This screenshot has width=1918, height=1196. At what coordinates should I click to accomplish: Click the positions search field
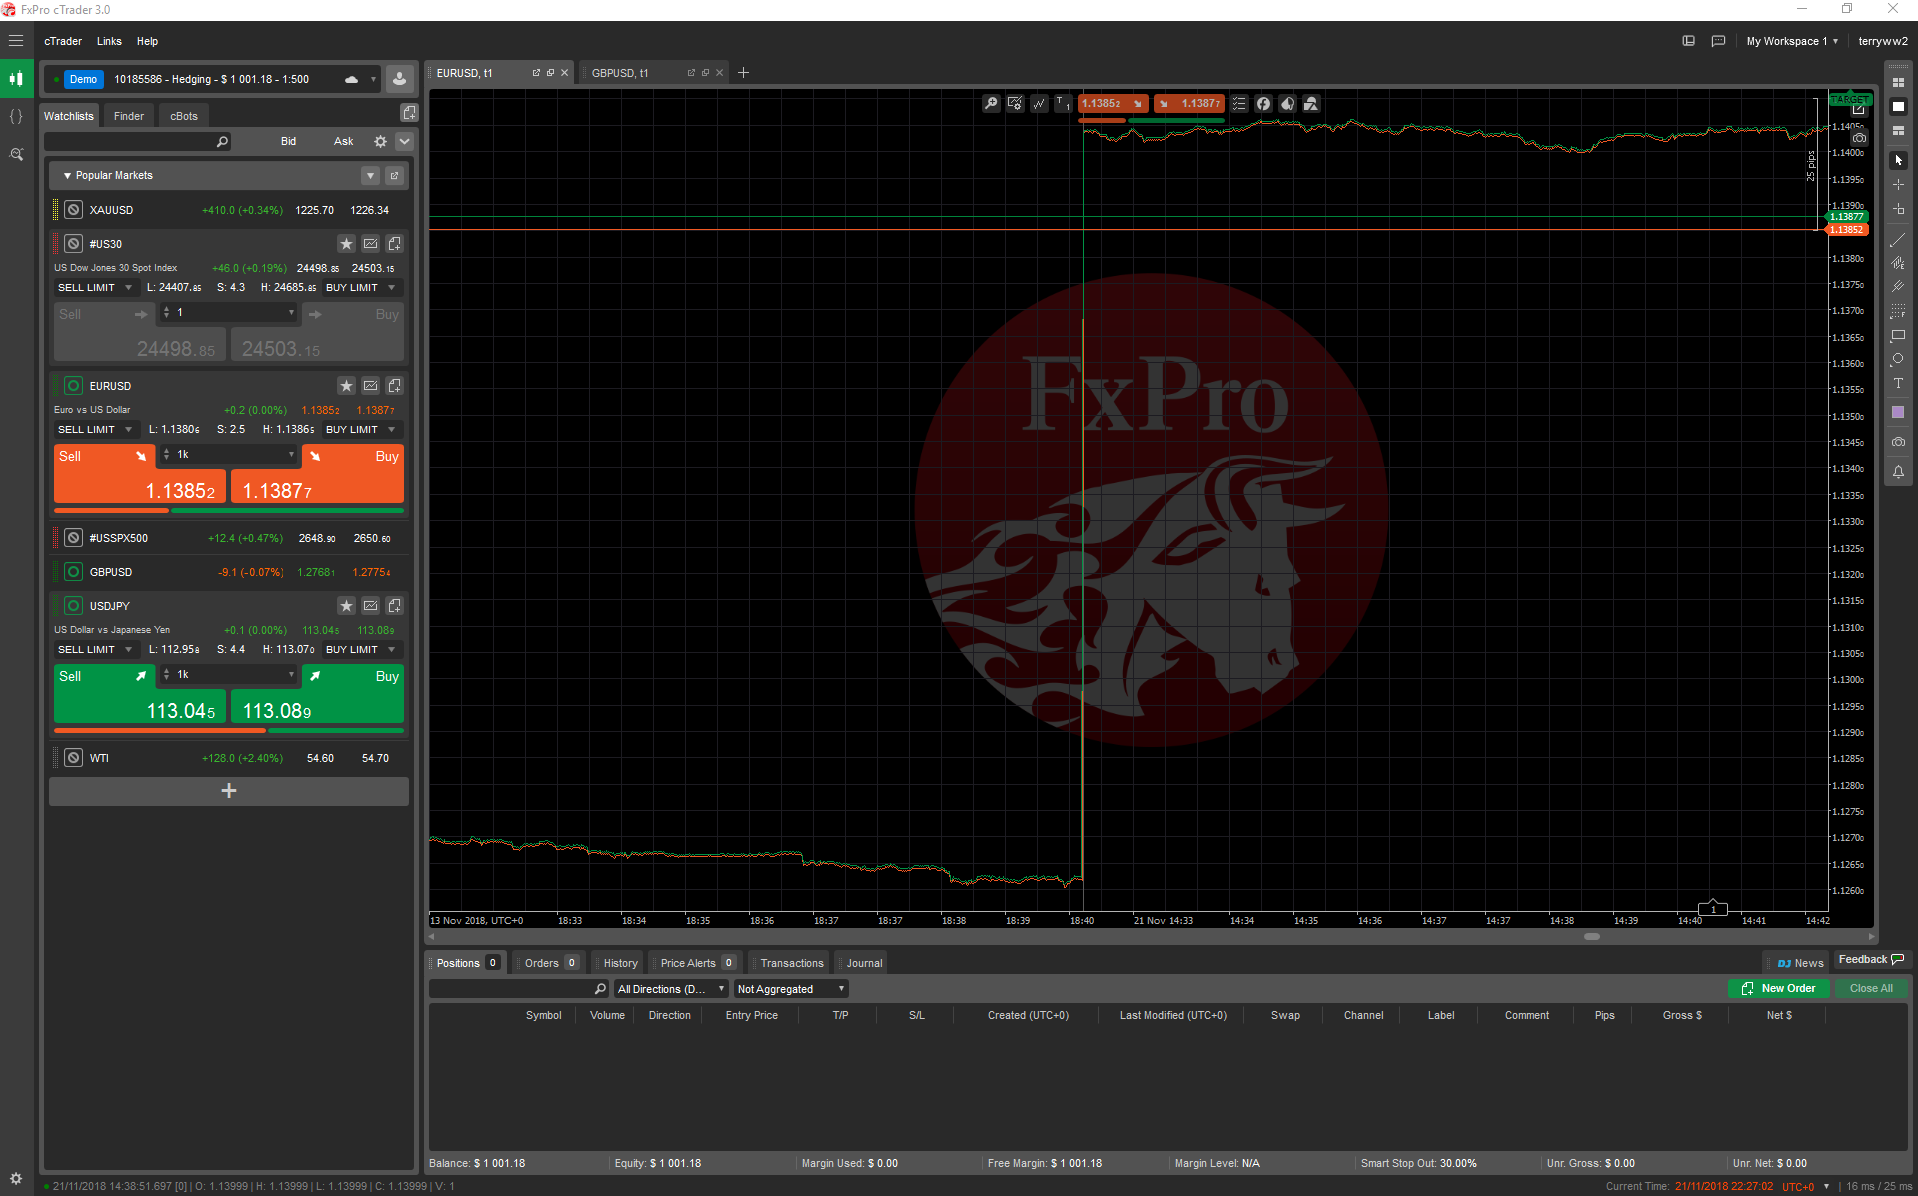click(518, 989)
